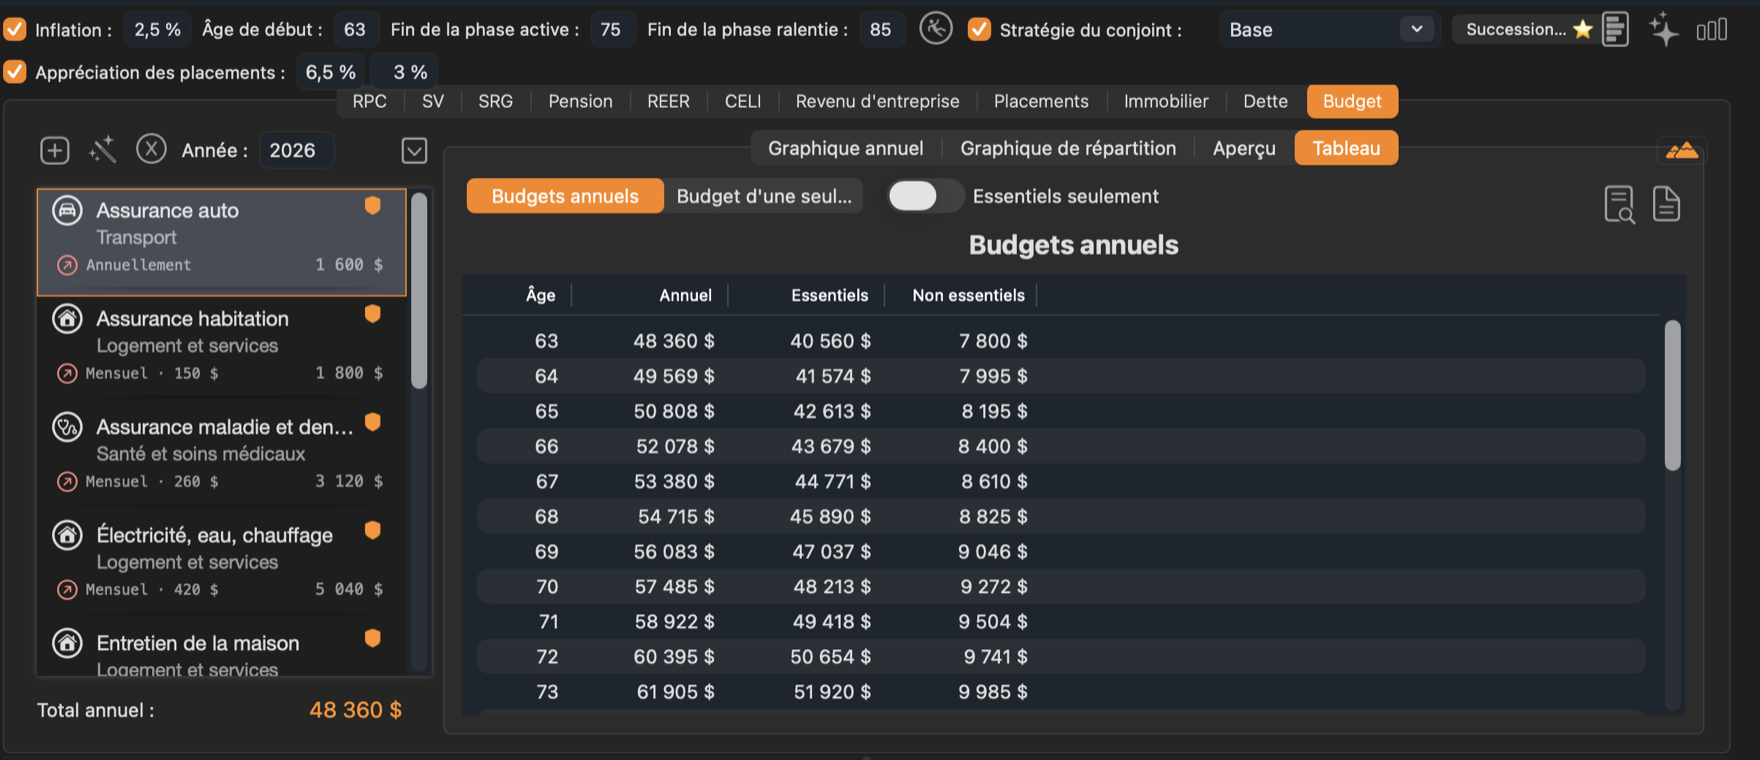1760x760 pixels.
Task: Click the Non essentiels column header
Action: coord(968,295)
